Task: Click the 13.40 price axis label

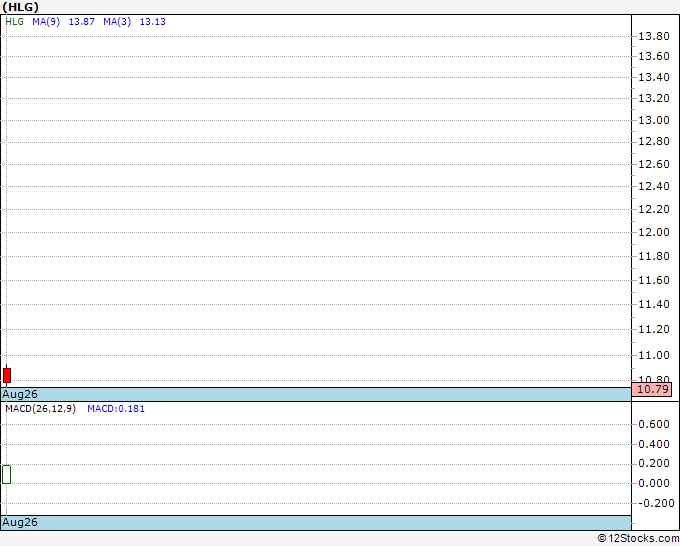Action: point(654,77)
